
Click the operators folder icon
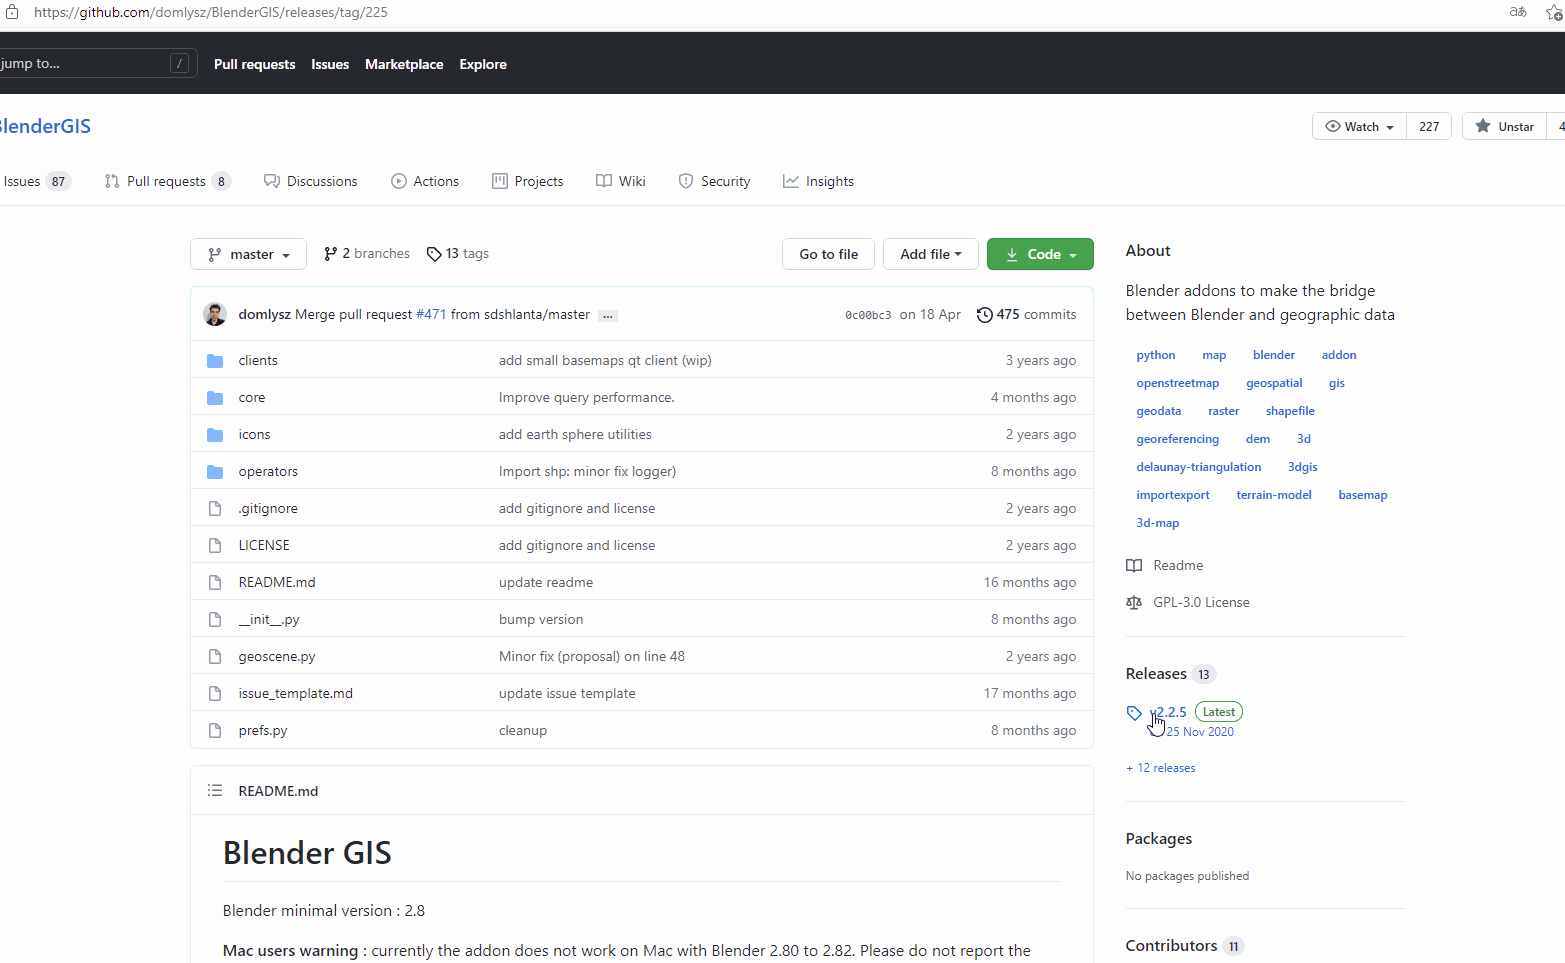pos(215,471)
